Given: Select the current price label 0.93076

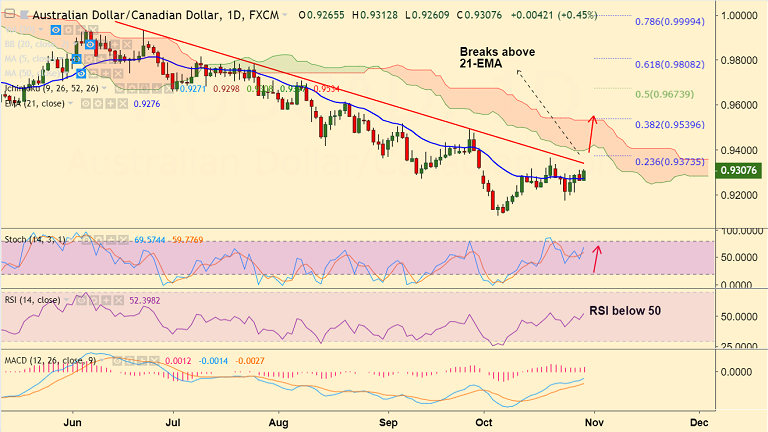Looking at the screenshot, I should point(740,170).
